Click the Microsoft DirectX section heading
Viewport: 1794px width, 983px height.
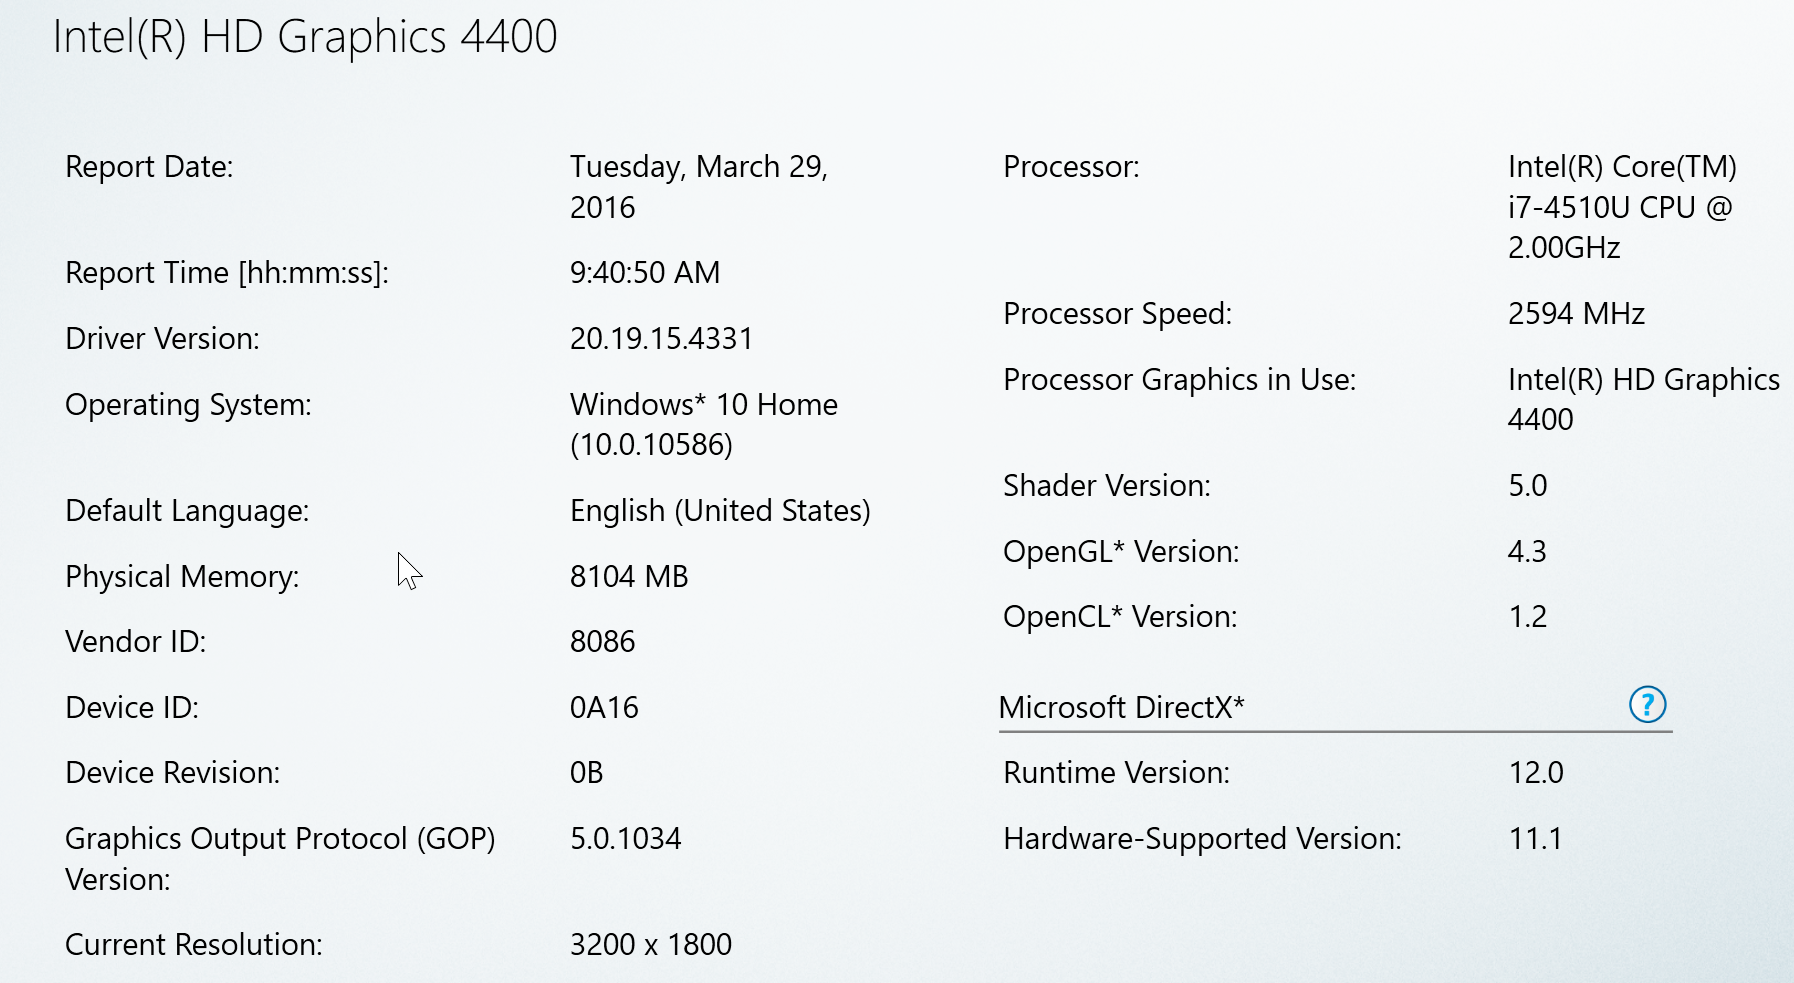[x=1121, y=708]
